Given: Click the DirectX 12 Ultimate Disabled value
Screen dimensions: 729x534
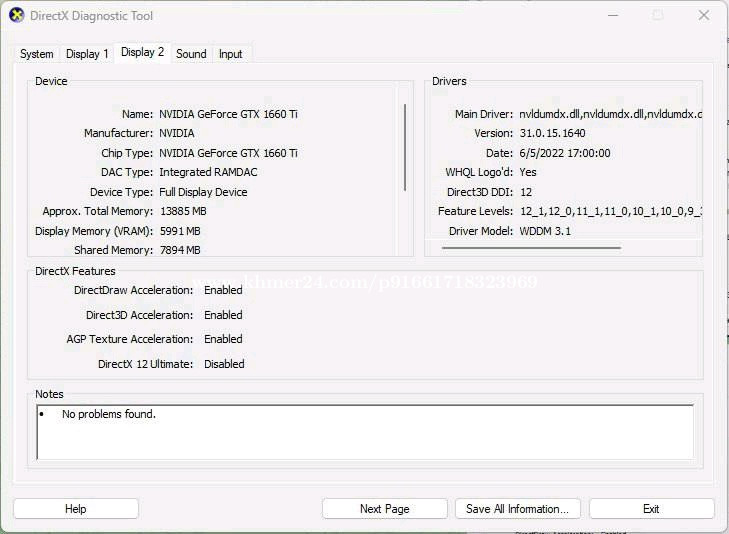Looking at the screenshot, I should click(x=224, y=364).
